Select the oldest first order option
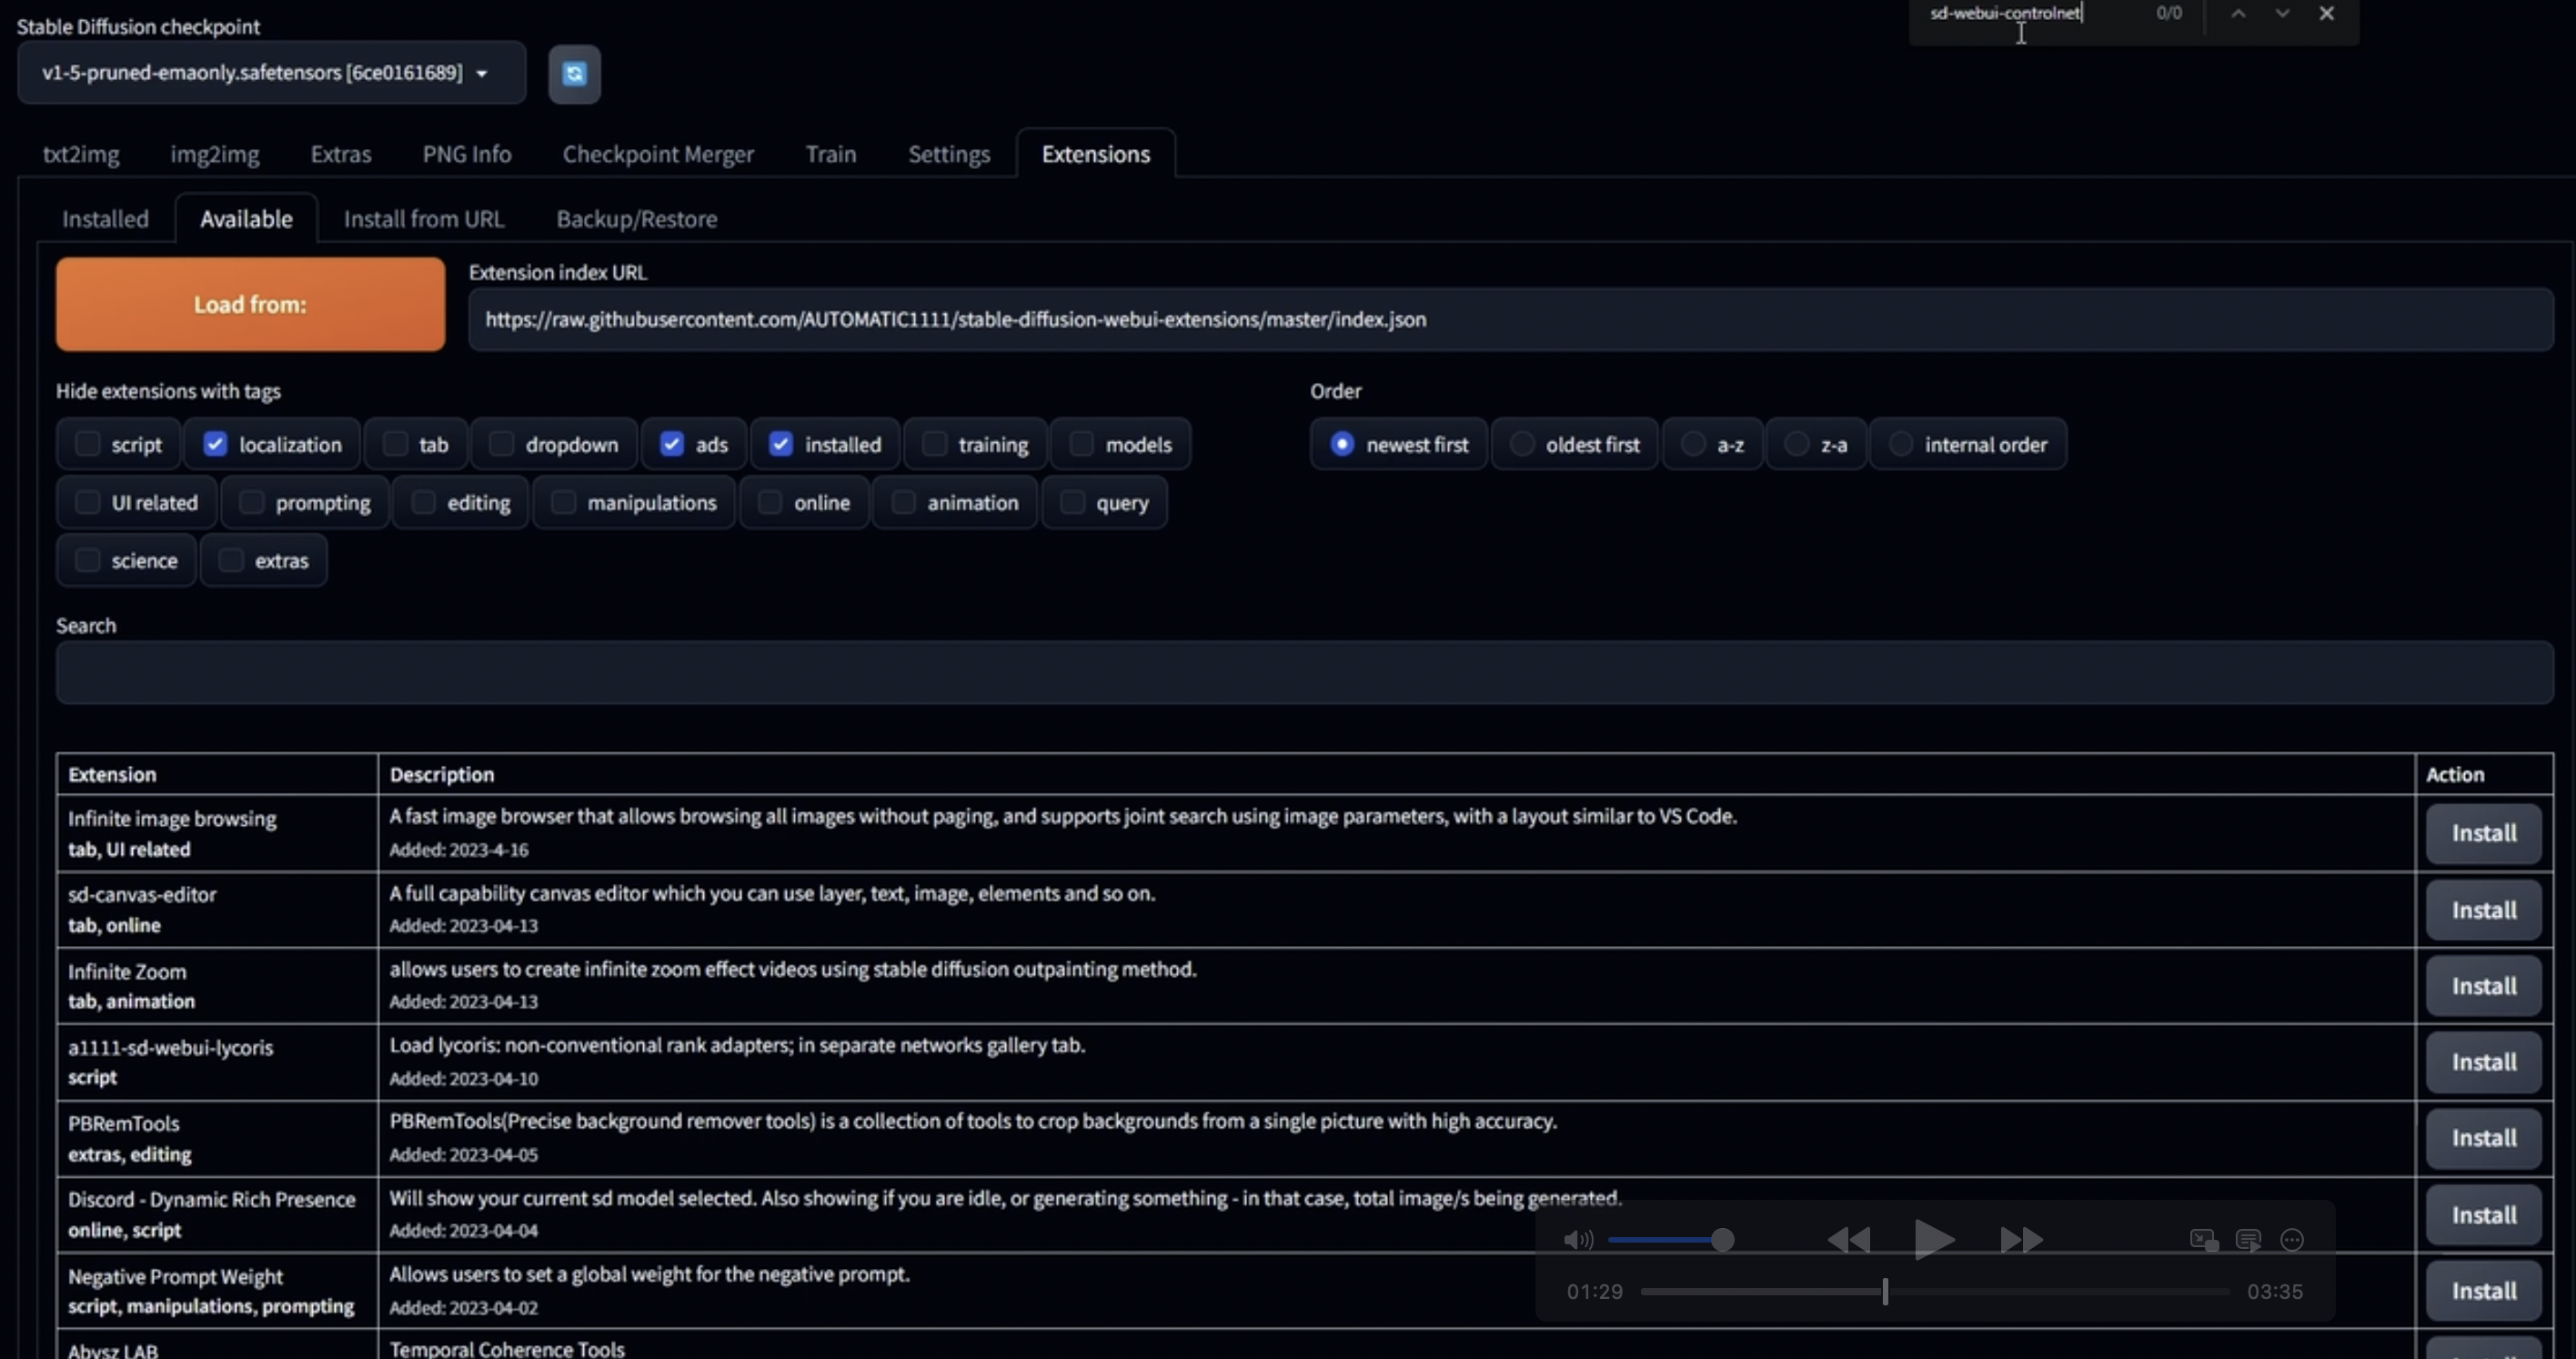The width and height of the screenshot is (2576, 1359). pos(1522,444)
